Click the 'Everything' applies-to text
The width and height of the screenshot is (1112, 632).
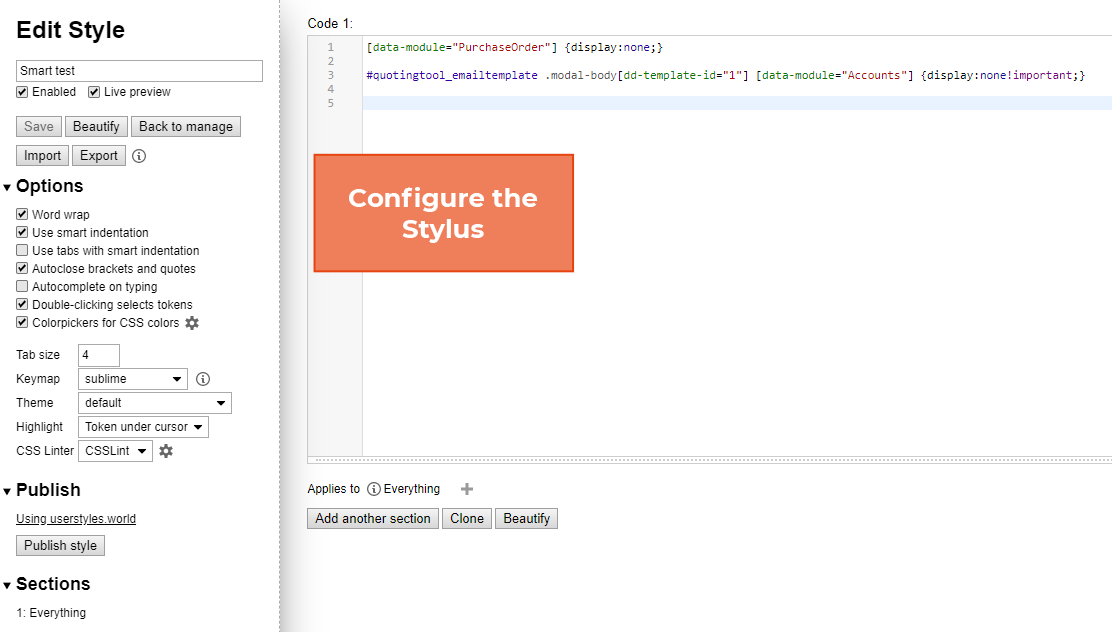click(411, 489)
